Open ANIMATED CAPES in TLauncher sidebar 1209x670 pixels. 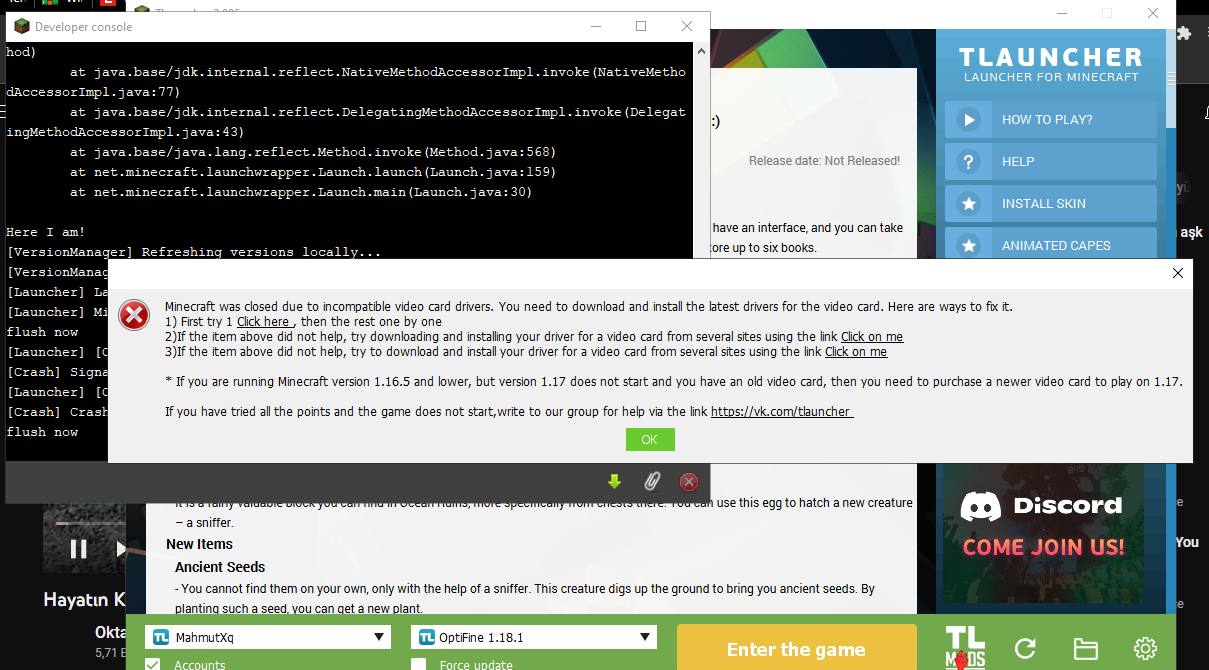pyautogui.click(x=1051, y=244)
